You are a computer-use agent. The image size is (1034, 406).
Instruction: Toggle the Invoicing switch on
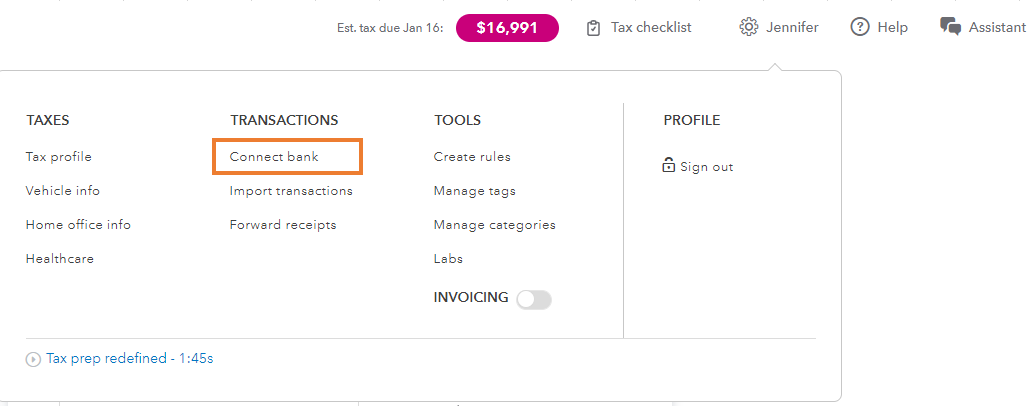[534, 299]
